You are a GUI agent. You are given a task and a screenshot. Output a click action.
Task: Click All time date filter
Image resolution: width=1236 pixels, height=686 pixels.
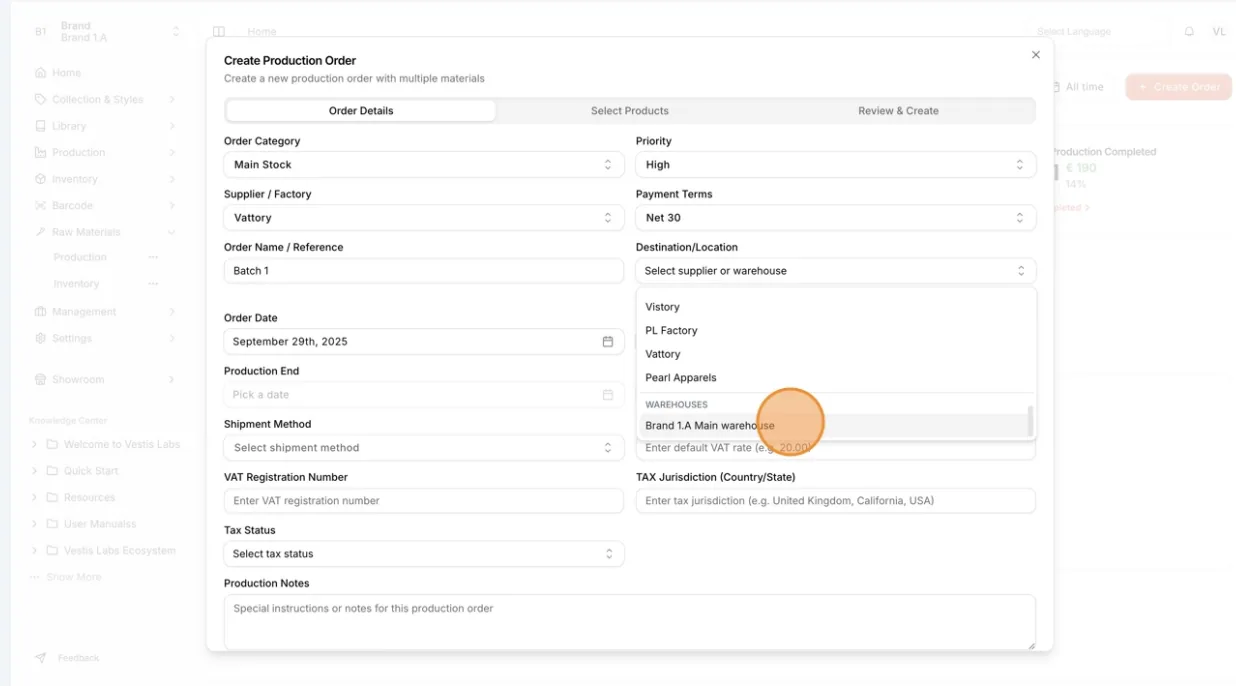click(x=1078, y=87)
